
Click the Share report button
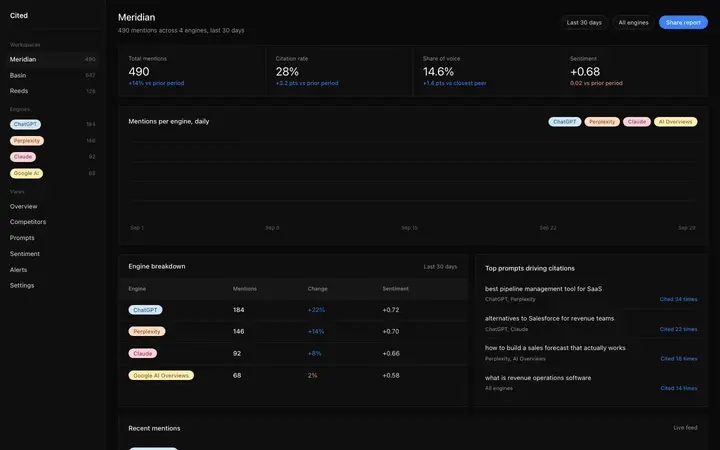pos(683,22)
